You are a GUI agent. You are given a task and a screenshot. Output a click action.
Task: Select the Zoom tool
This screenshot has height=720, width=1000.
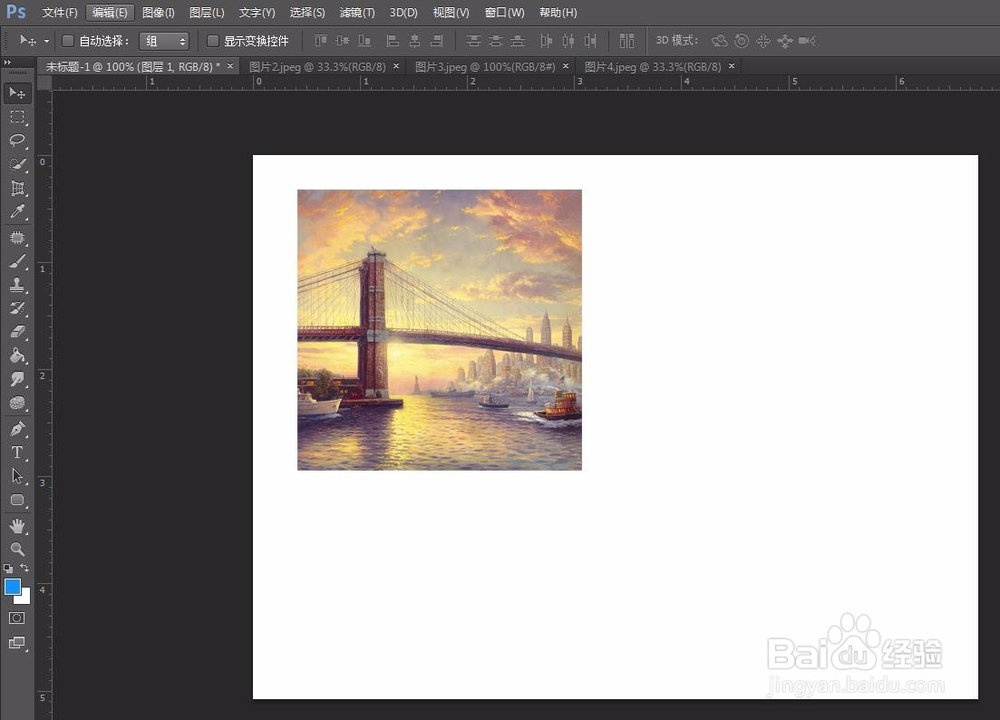pyautogui.click(x=17, y=548)
